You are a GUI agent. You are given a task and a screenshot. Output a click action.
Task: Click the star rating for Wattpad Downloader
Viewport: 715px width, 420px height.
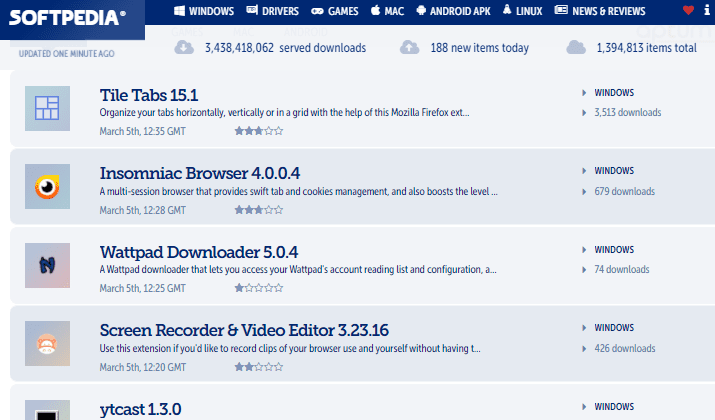[x=259, y=288]
